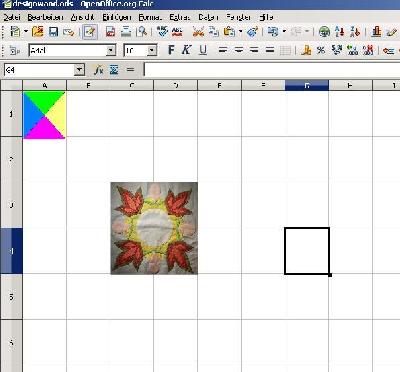Select the four-color triangle image in A1
Image resolution: width=400 pixels, height=372 pixels.
(44, 115)
